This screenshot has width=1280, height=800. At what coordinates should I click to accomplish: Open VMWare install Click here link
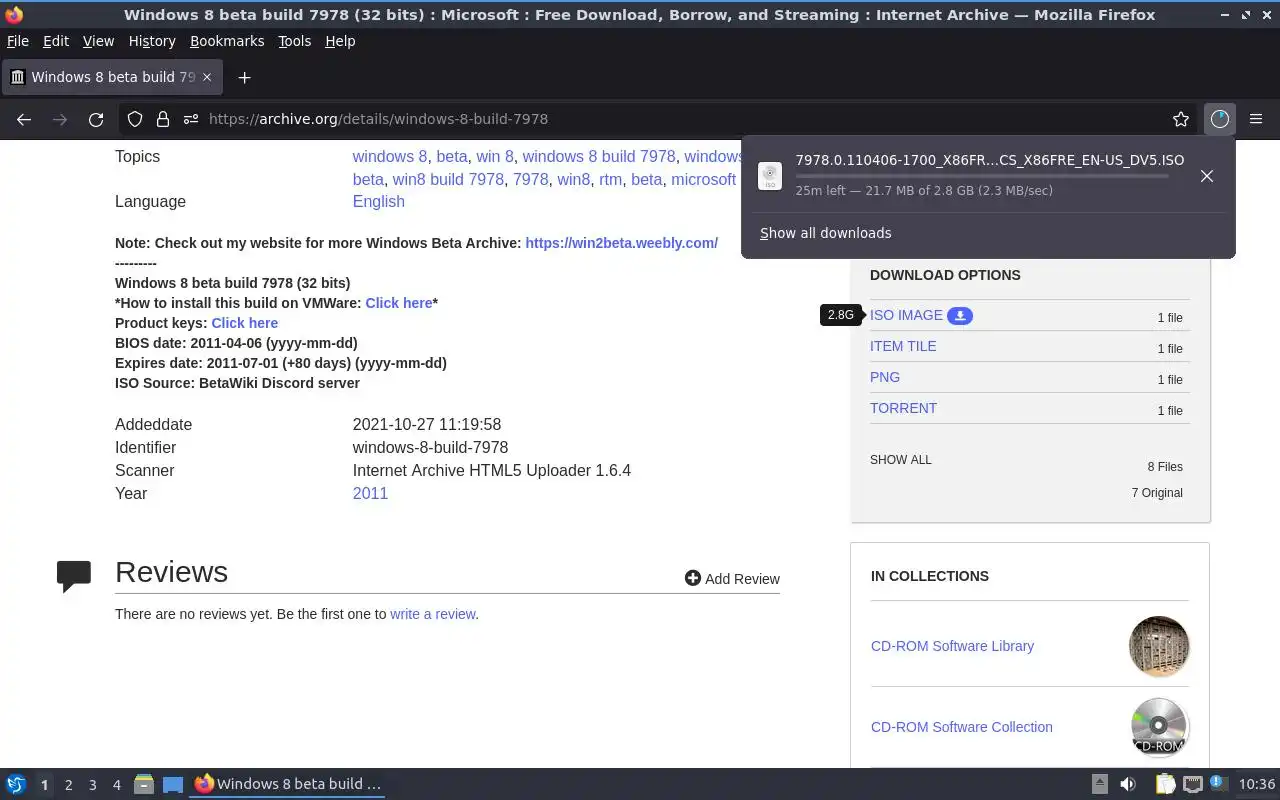399,303
